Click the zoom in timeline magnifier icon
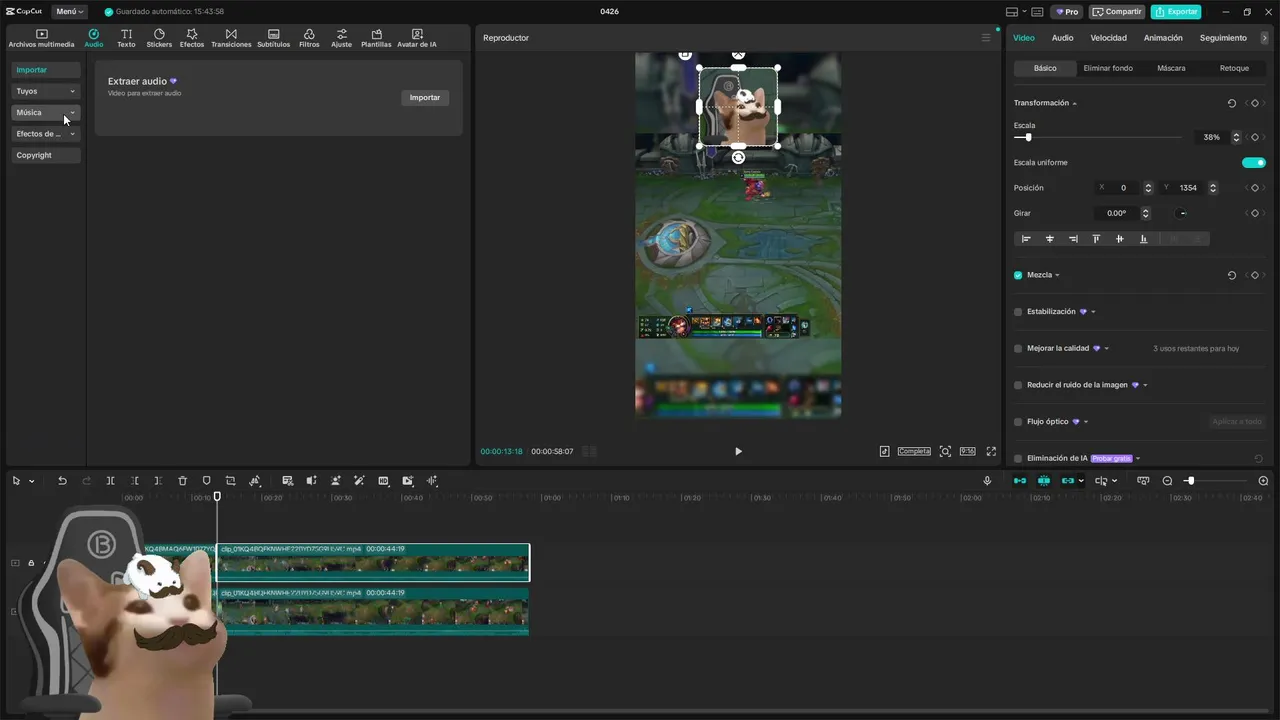 (1263, 481)
